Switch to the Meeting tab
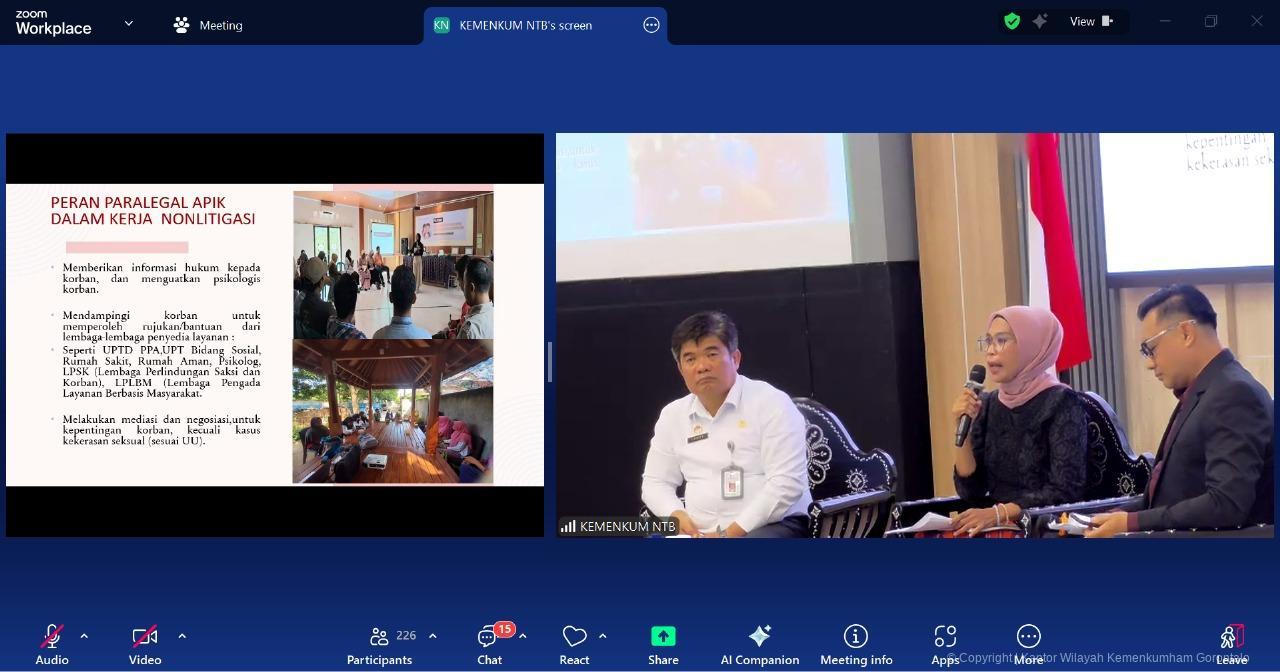The height and width of the screenshot is (672, 1280). [x=208, y=25]
